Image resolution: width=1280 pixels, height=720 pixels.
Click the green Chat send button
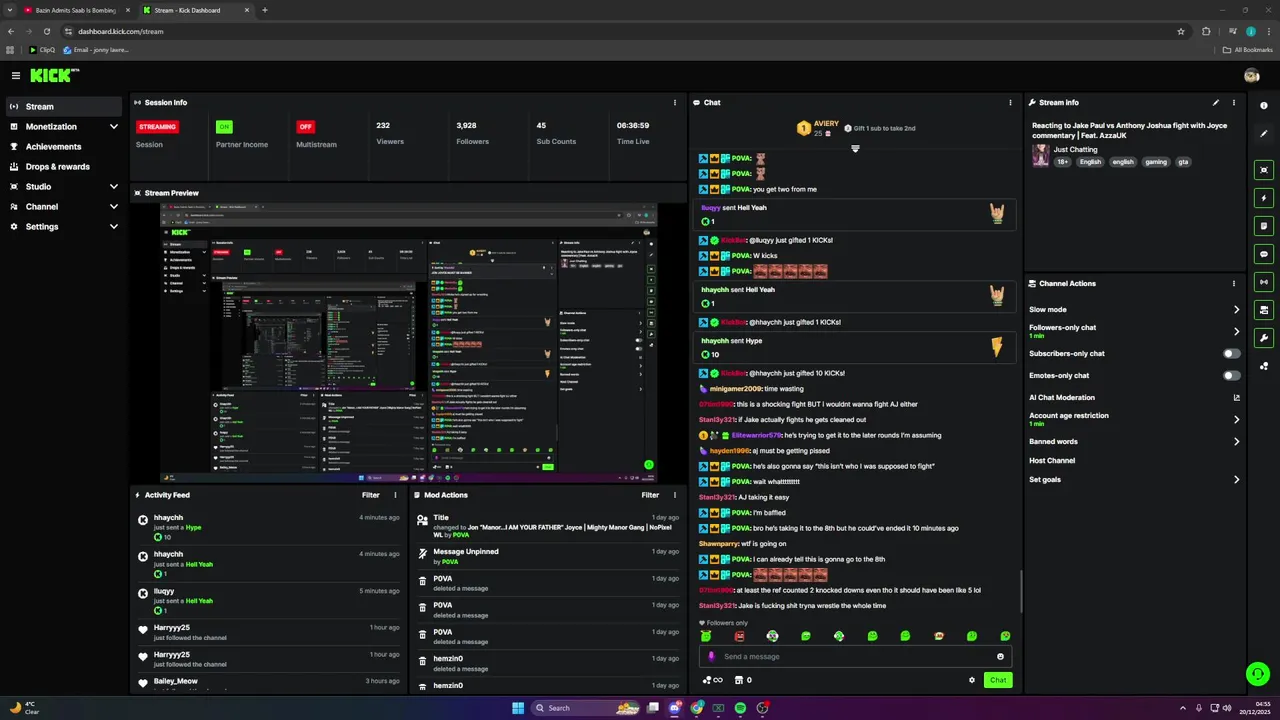tap(998, 680)
